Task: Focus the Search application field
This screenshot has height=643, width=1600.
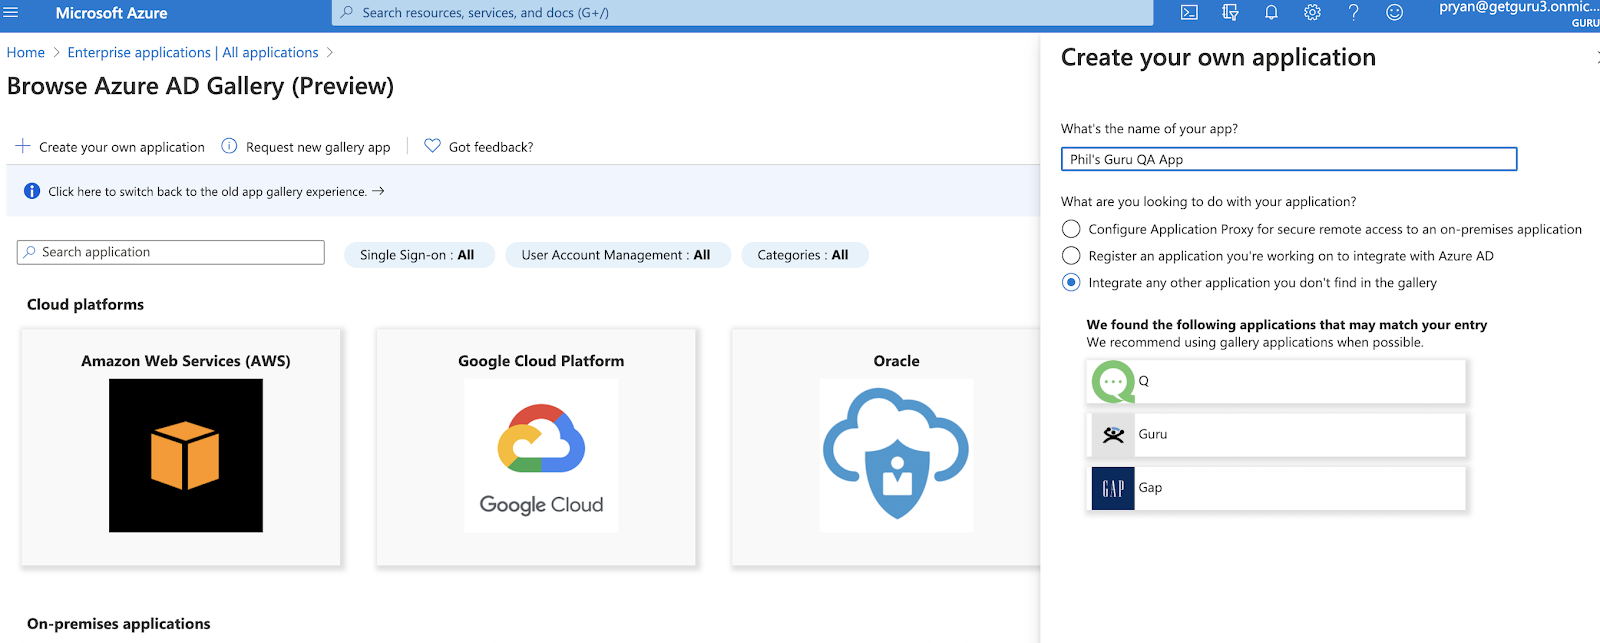Action: (171, 252)
